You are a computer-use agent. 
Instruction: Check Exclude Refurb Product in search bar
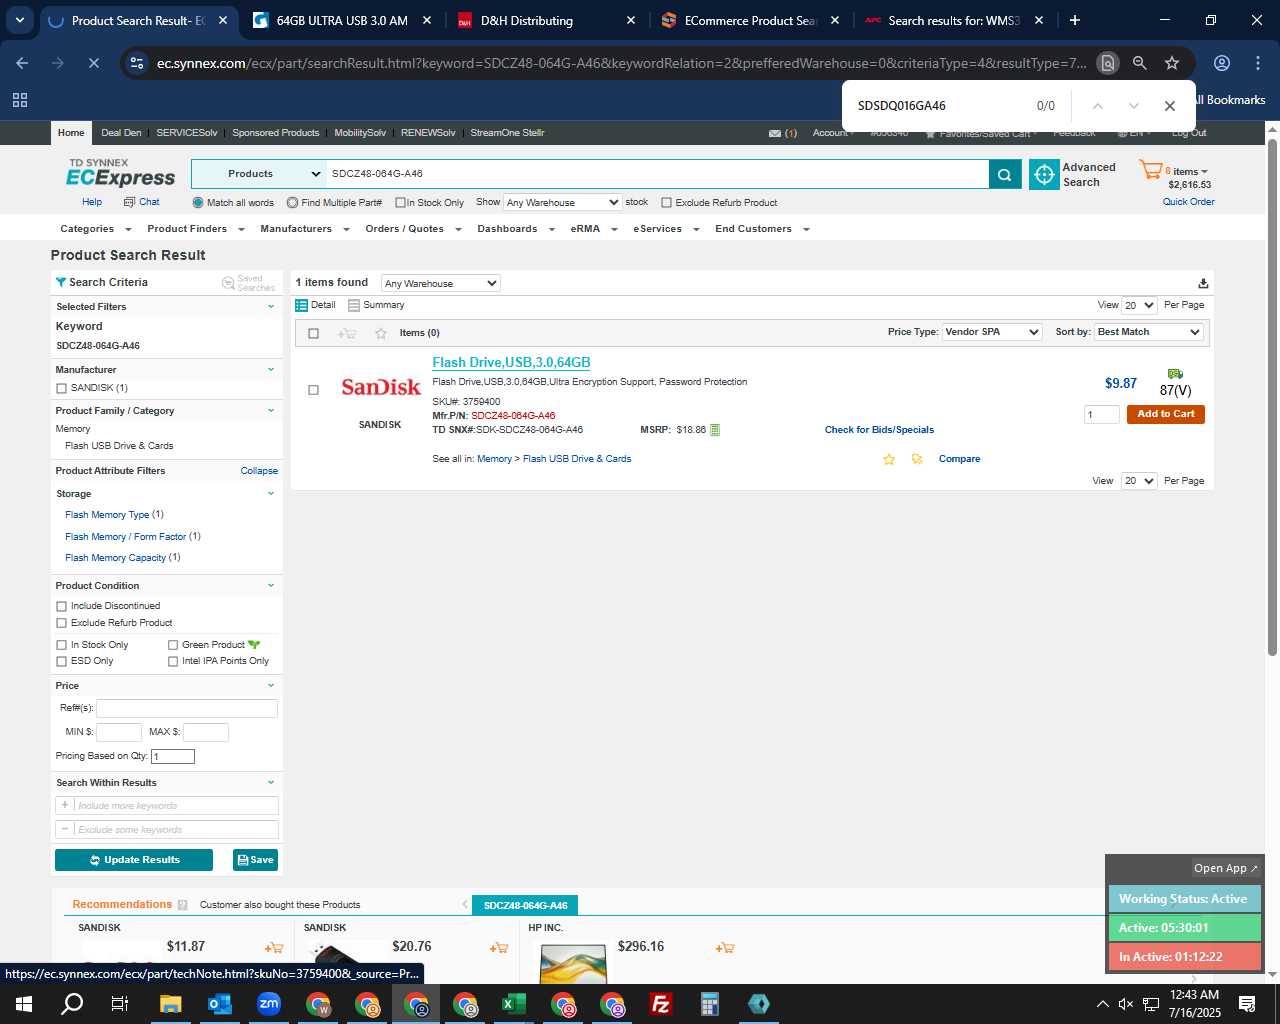tap(666, 203)
